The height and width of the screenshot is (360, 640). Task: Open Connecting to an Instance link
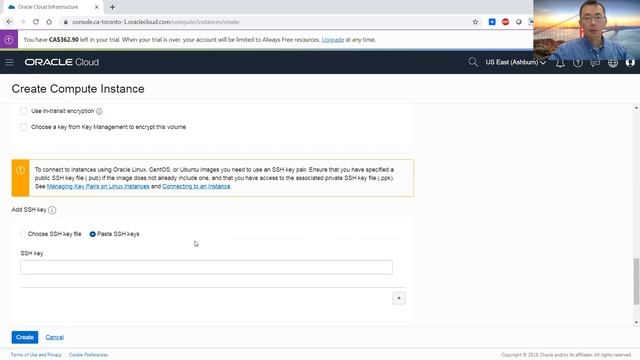(x=196, y=186)
